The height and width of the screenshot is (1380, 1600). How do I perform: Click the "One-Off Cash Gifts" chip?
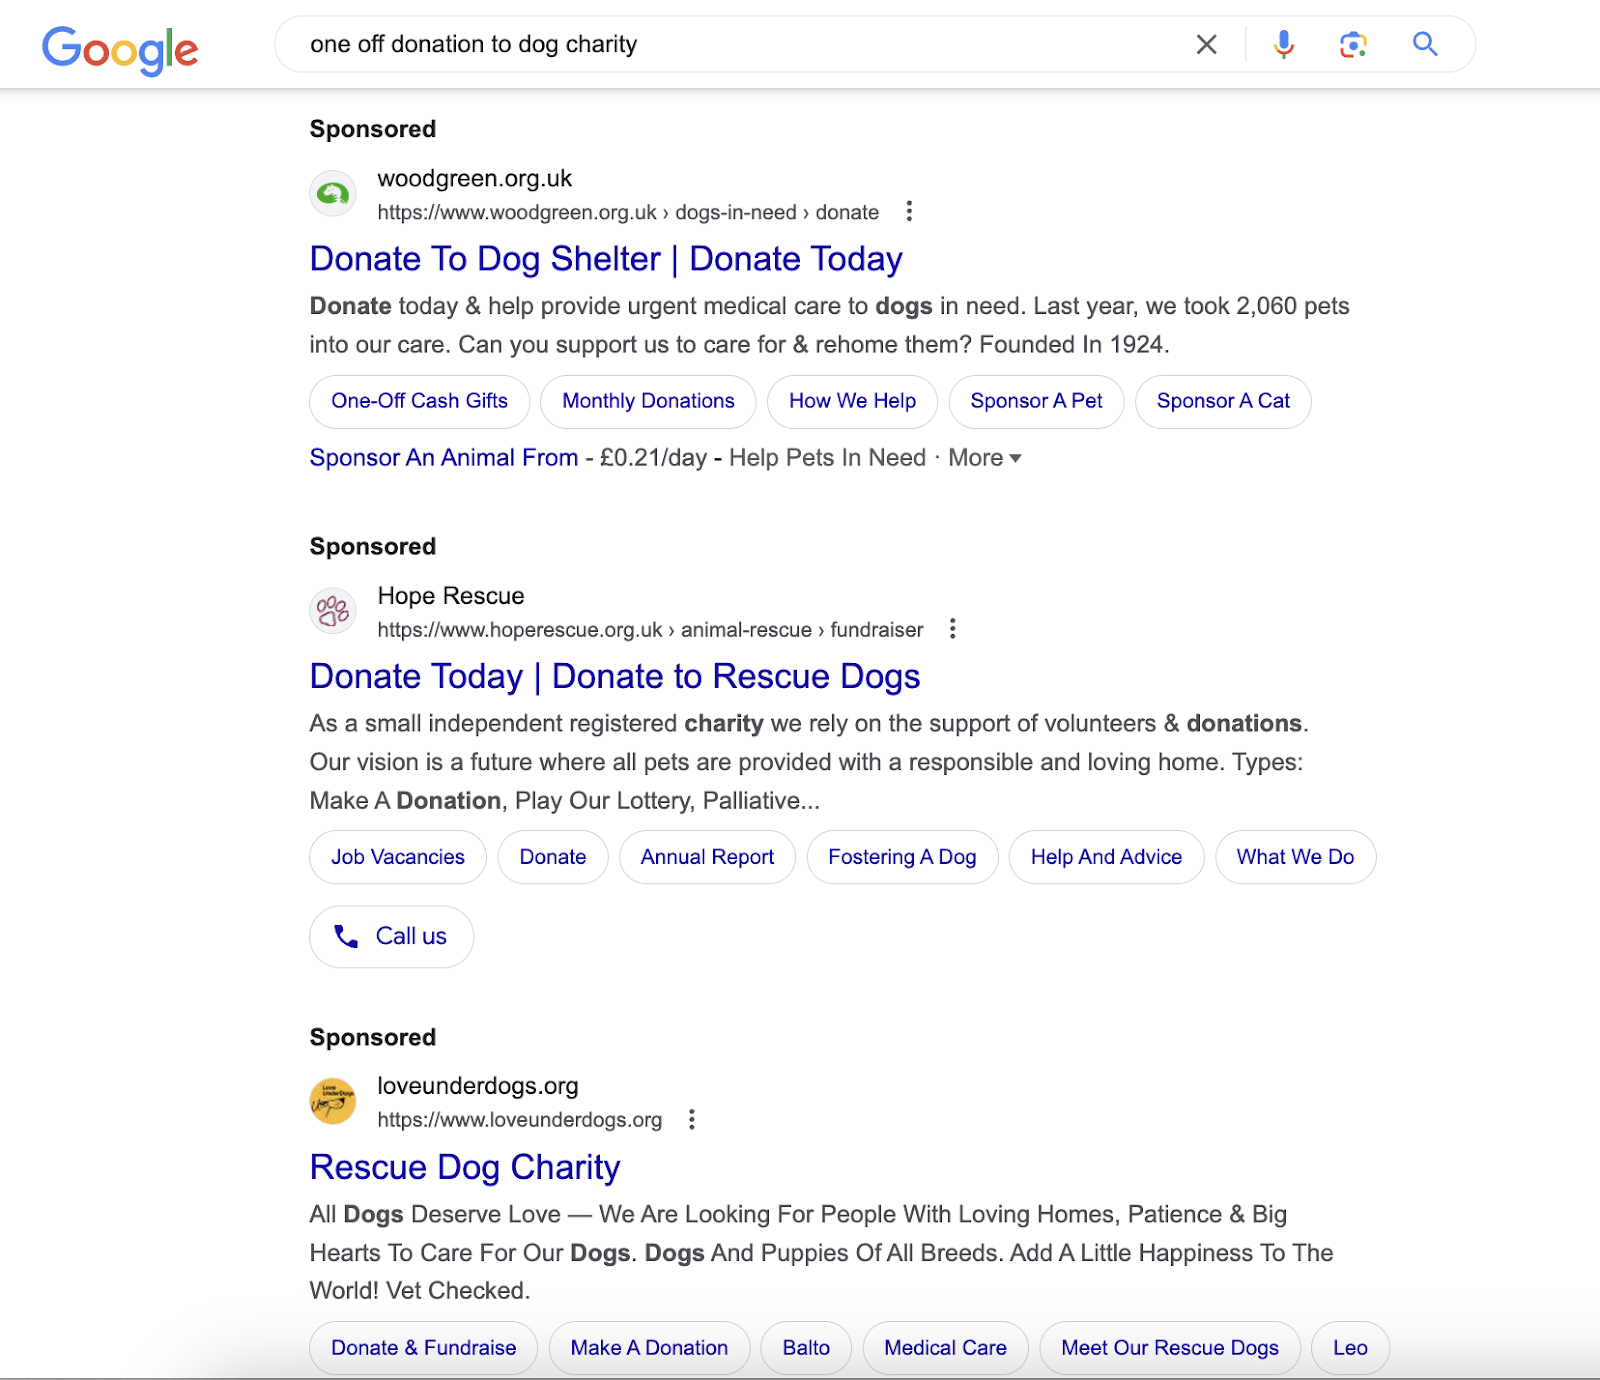click(420, 401)
